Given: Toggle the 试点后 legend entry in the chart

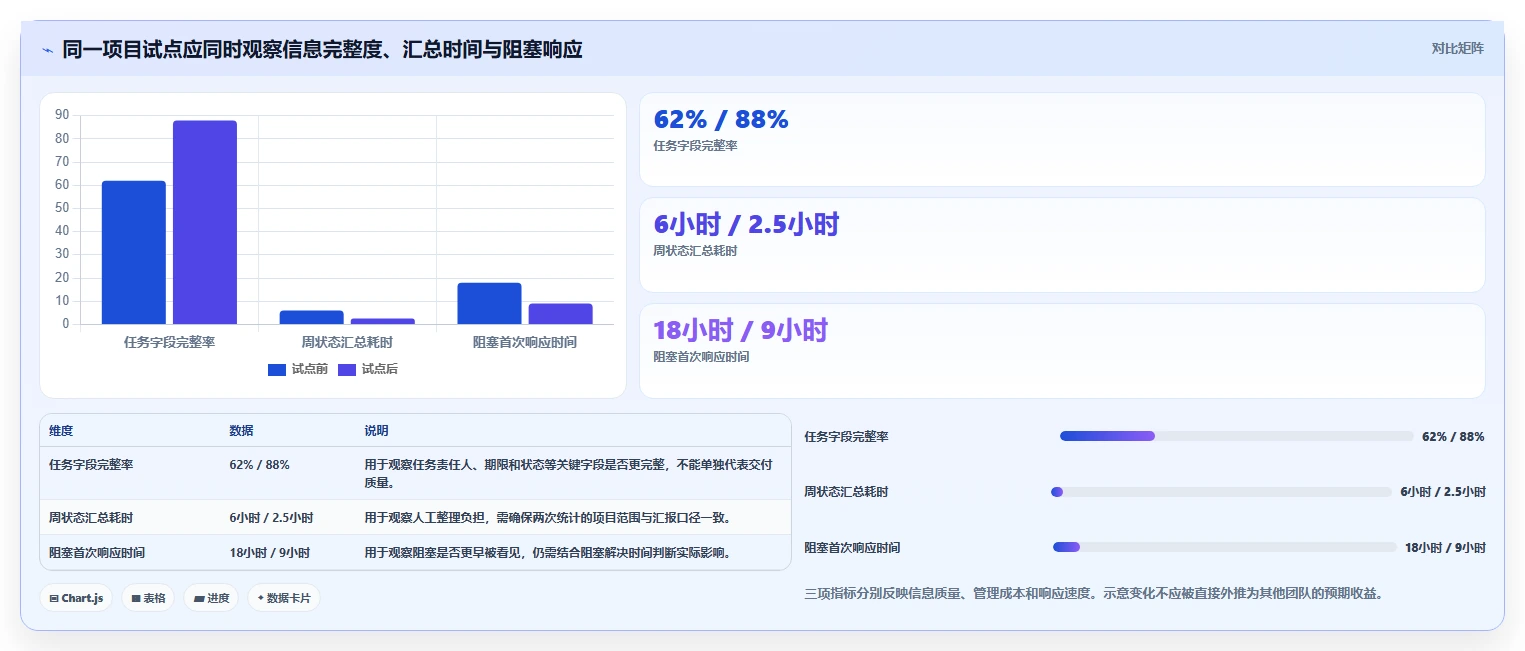Looking at the screenshot, I should tap(368, 369).
